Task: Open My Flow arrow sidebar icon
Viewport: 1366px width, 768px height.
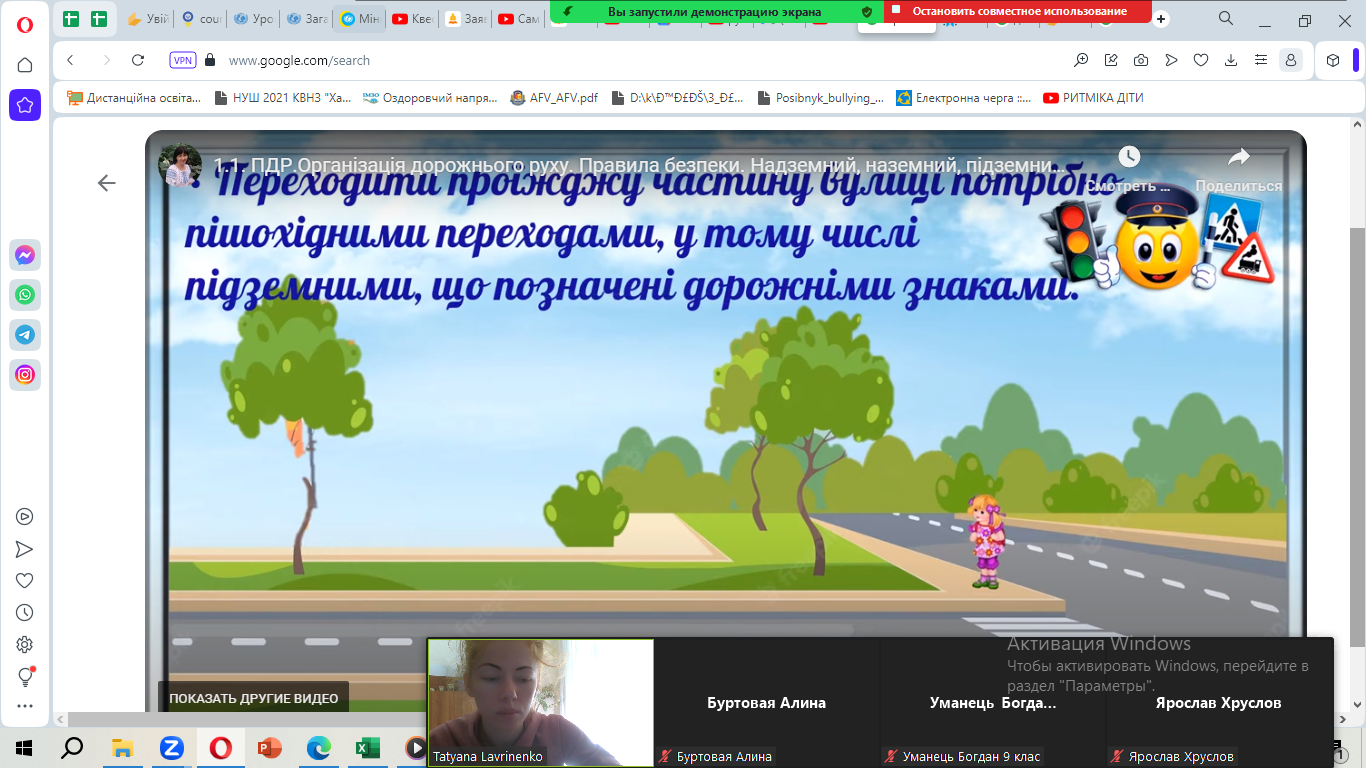Action: click(25, 549)
